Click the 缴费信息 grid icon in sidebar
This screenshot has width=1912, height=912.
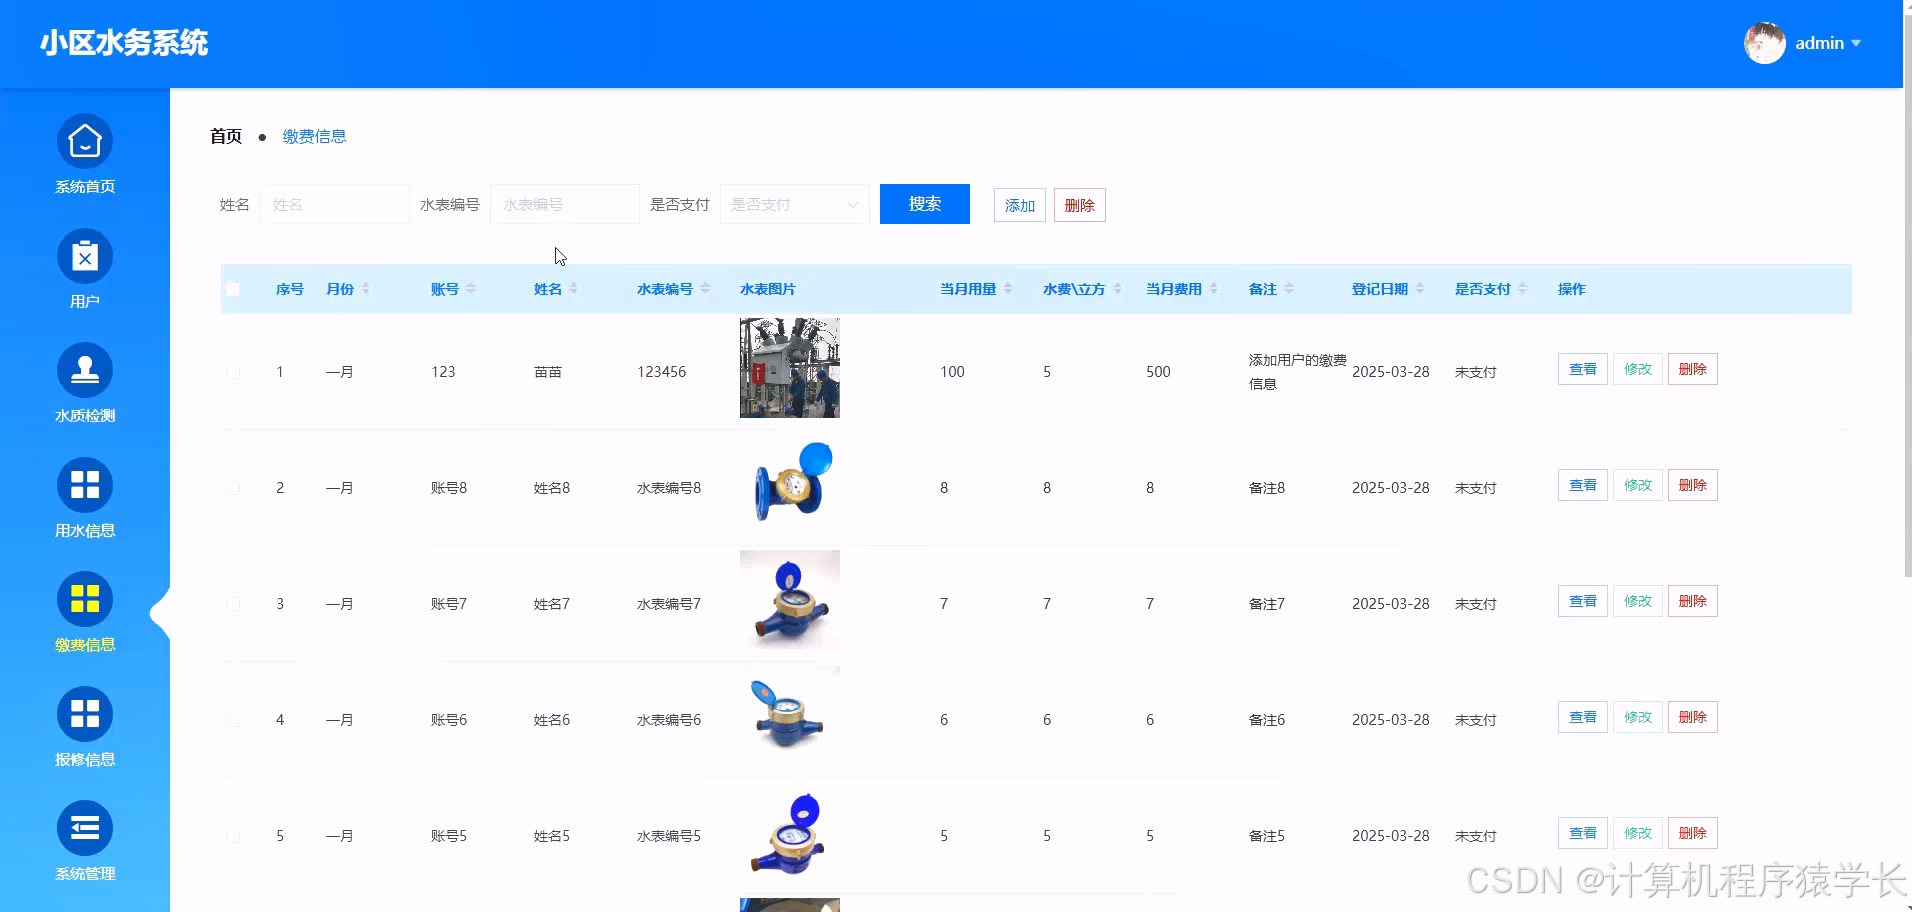tap(84, 600)
